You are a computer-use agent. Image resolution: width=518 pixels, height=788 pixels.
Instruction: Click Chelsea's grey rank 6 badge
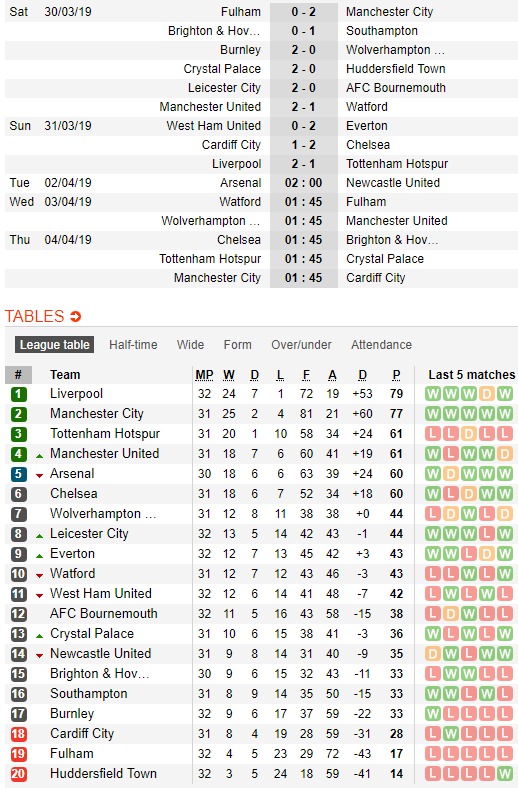click(x=19, y=494)
